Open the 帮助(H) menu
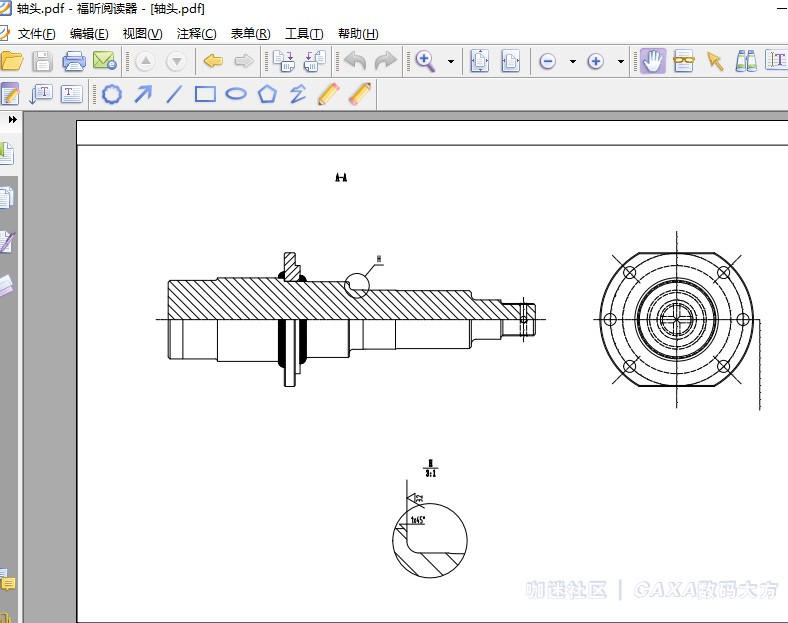 [358, 34]
